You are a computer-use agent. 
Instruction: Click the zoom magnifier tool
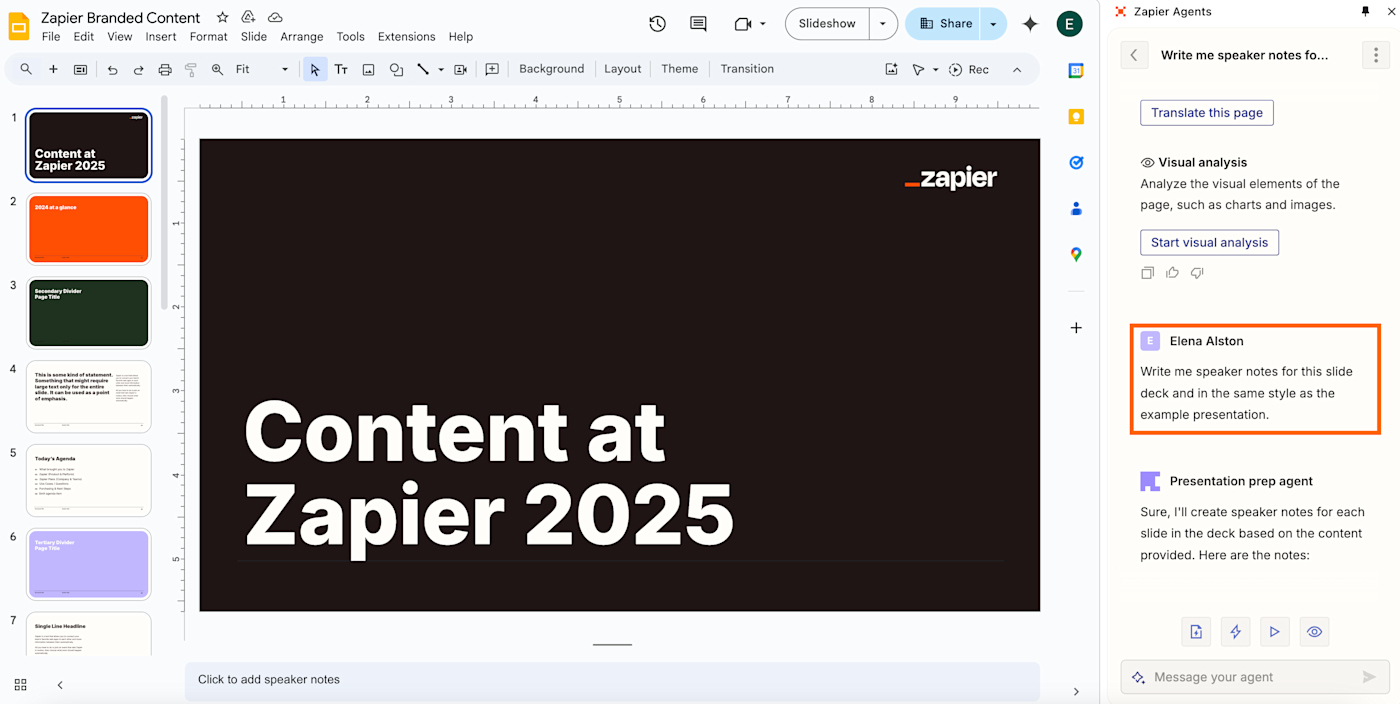(217, 69)
